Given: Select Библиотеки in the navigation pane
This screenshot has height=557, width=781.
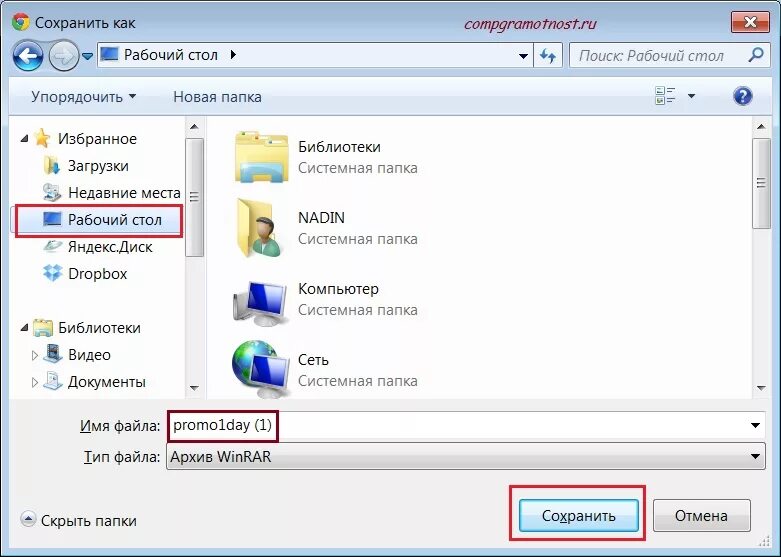Looking at the screenshot, I should [87, 327].
